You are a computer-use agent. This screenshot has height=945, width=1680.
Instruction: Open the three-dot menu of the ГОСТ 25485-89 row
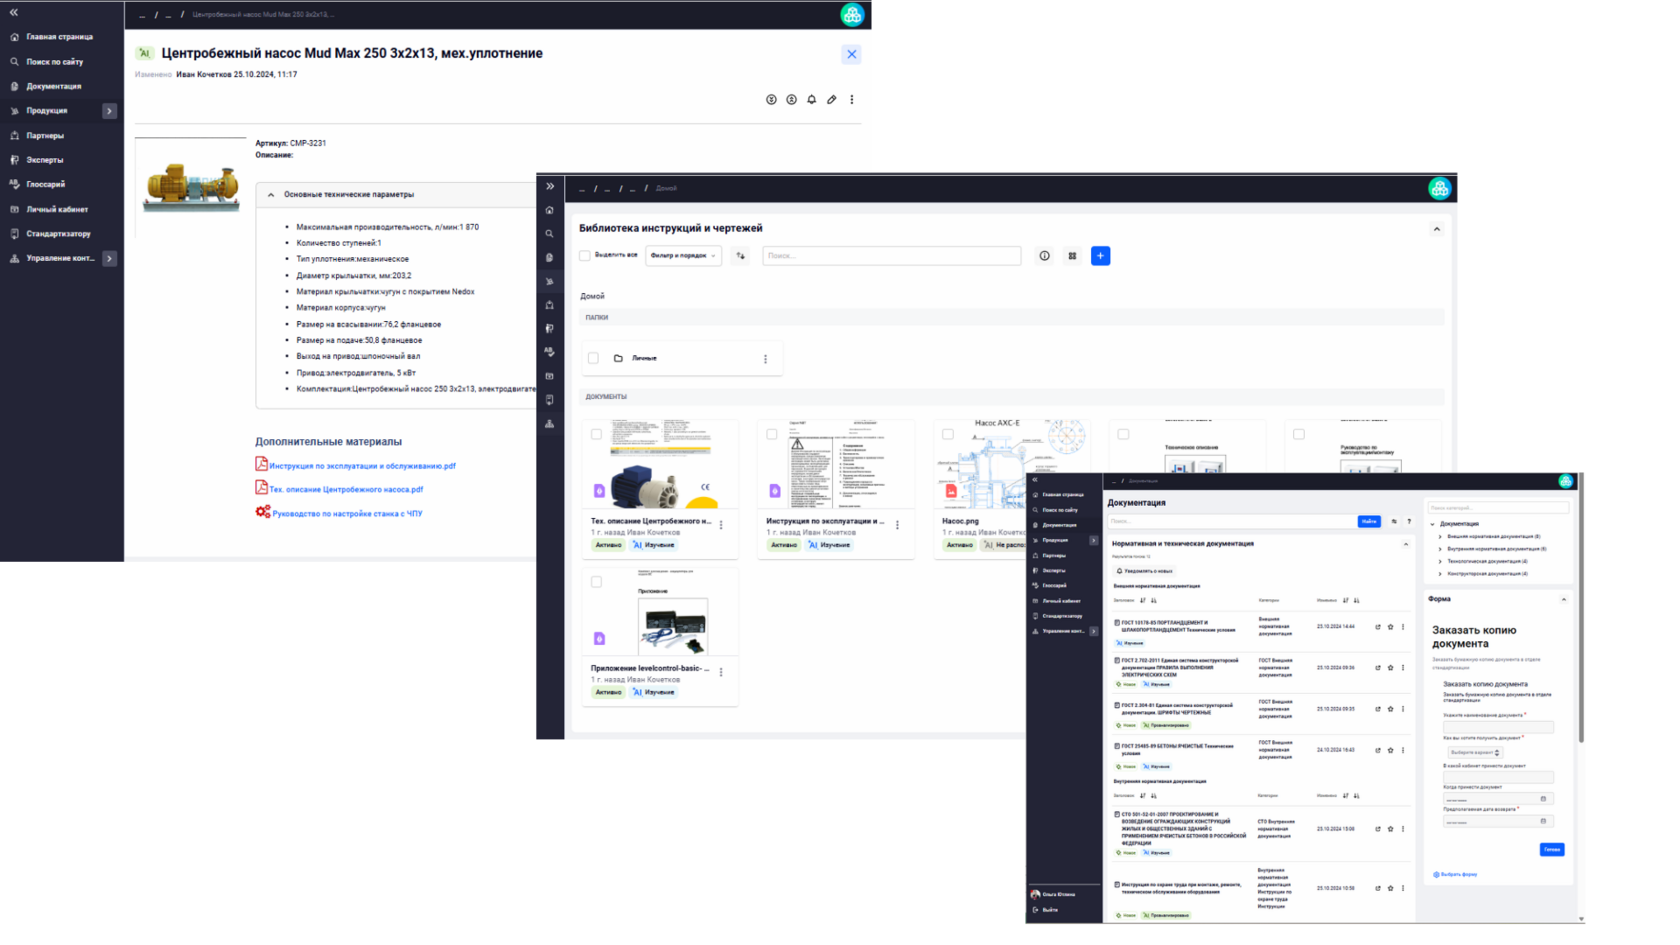1403,750
